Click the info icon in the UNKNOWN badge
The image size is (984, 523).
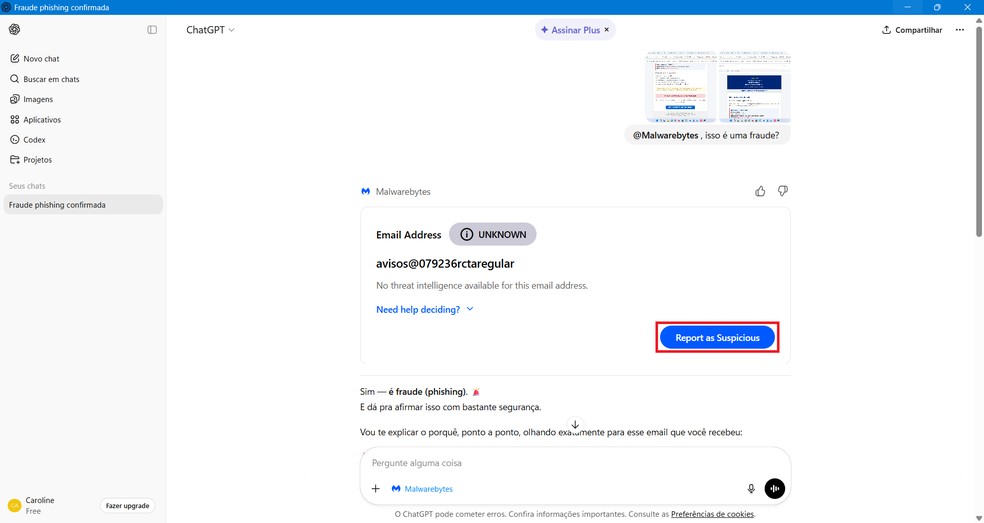point(466,234)
